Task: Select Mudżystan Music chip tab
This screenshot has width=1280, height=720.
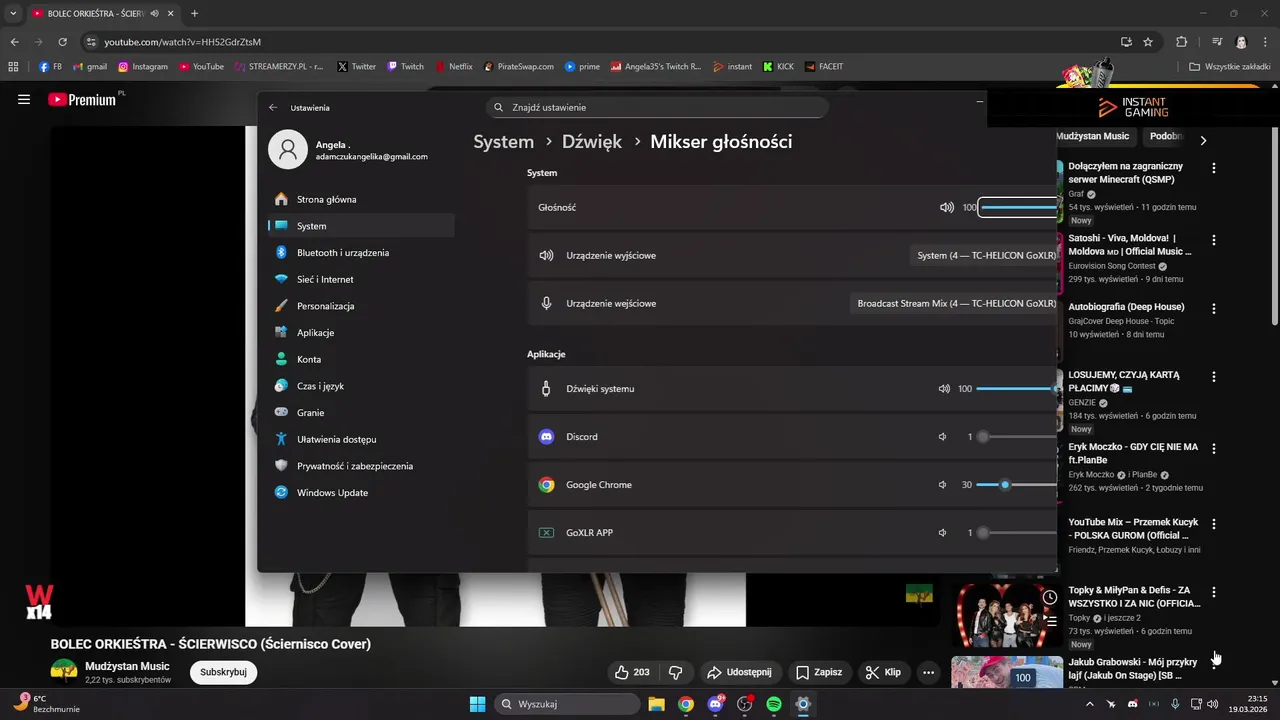Action: (1094, 136)
